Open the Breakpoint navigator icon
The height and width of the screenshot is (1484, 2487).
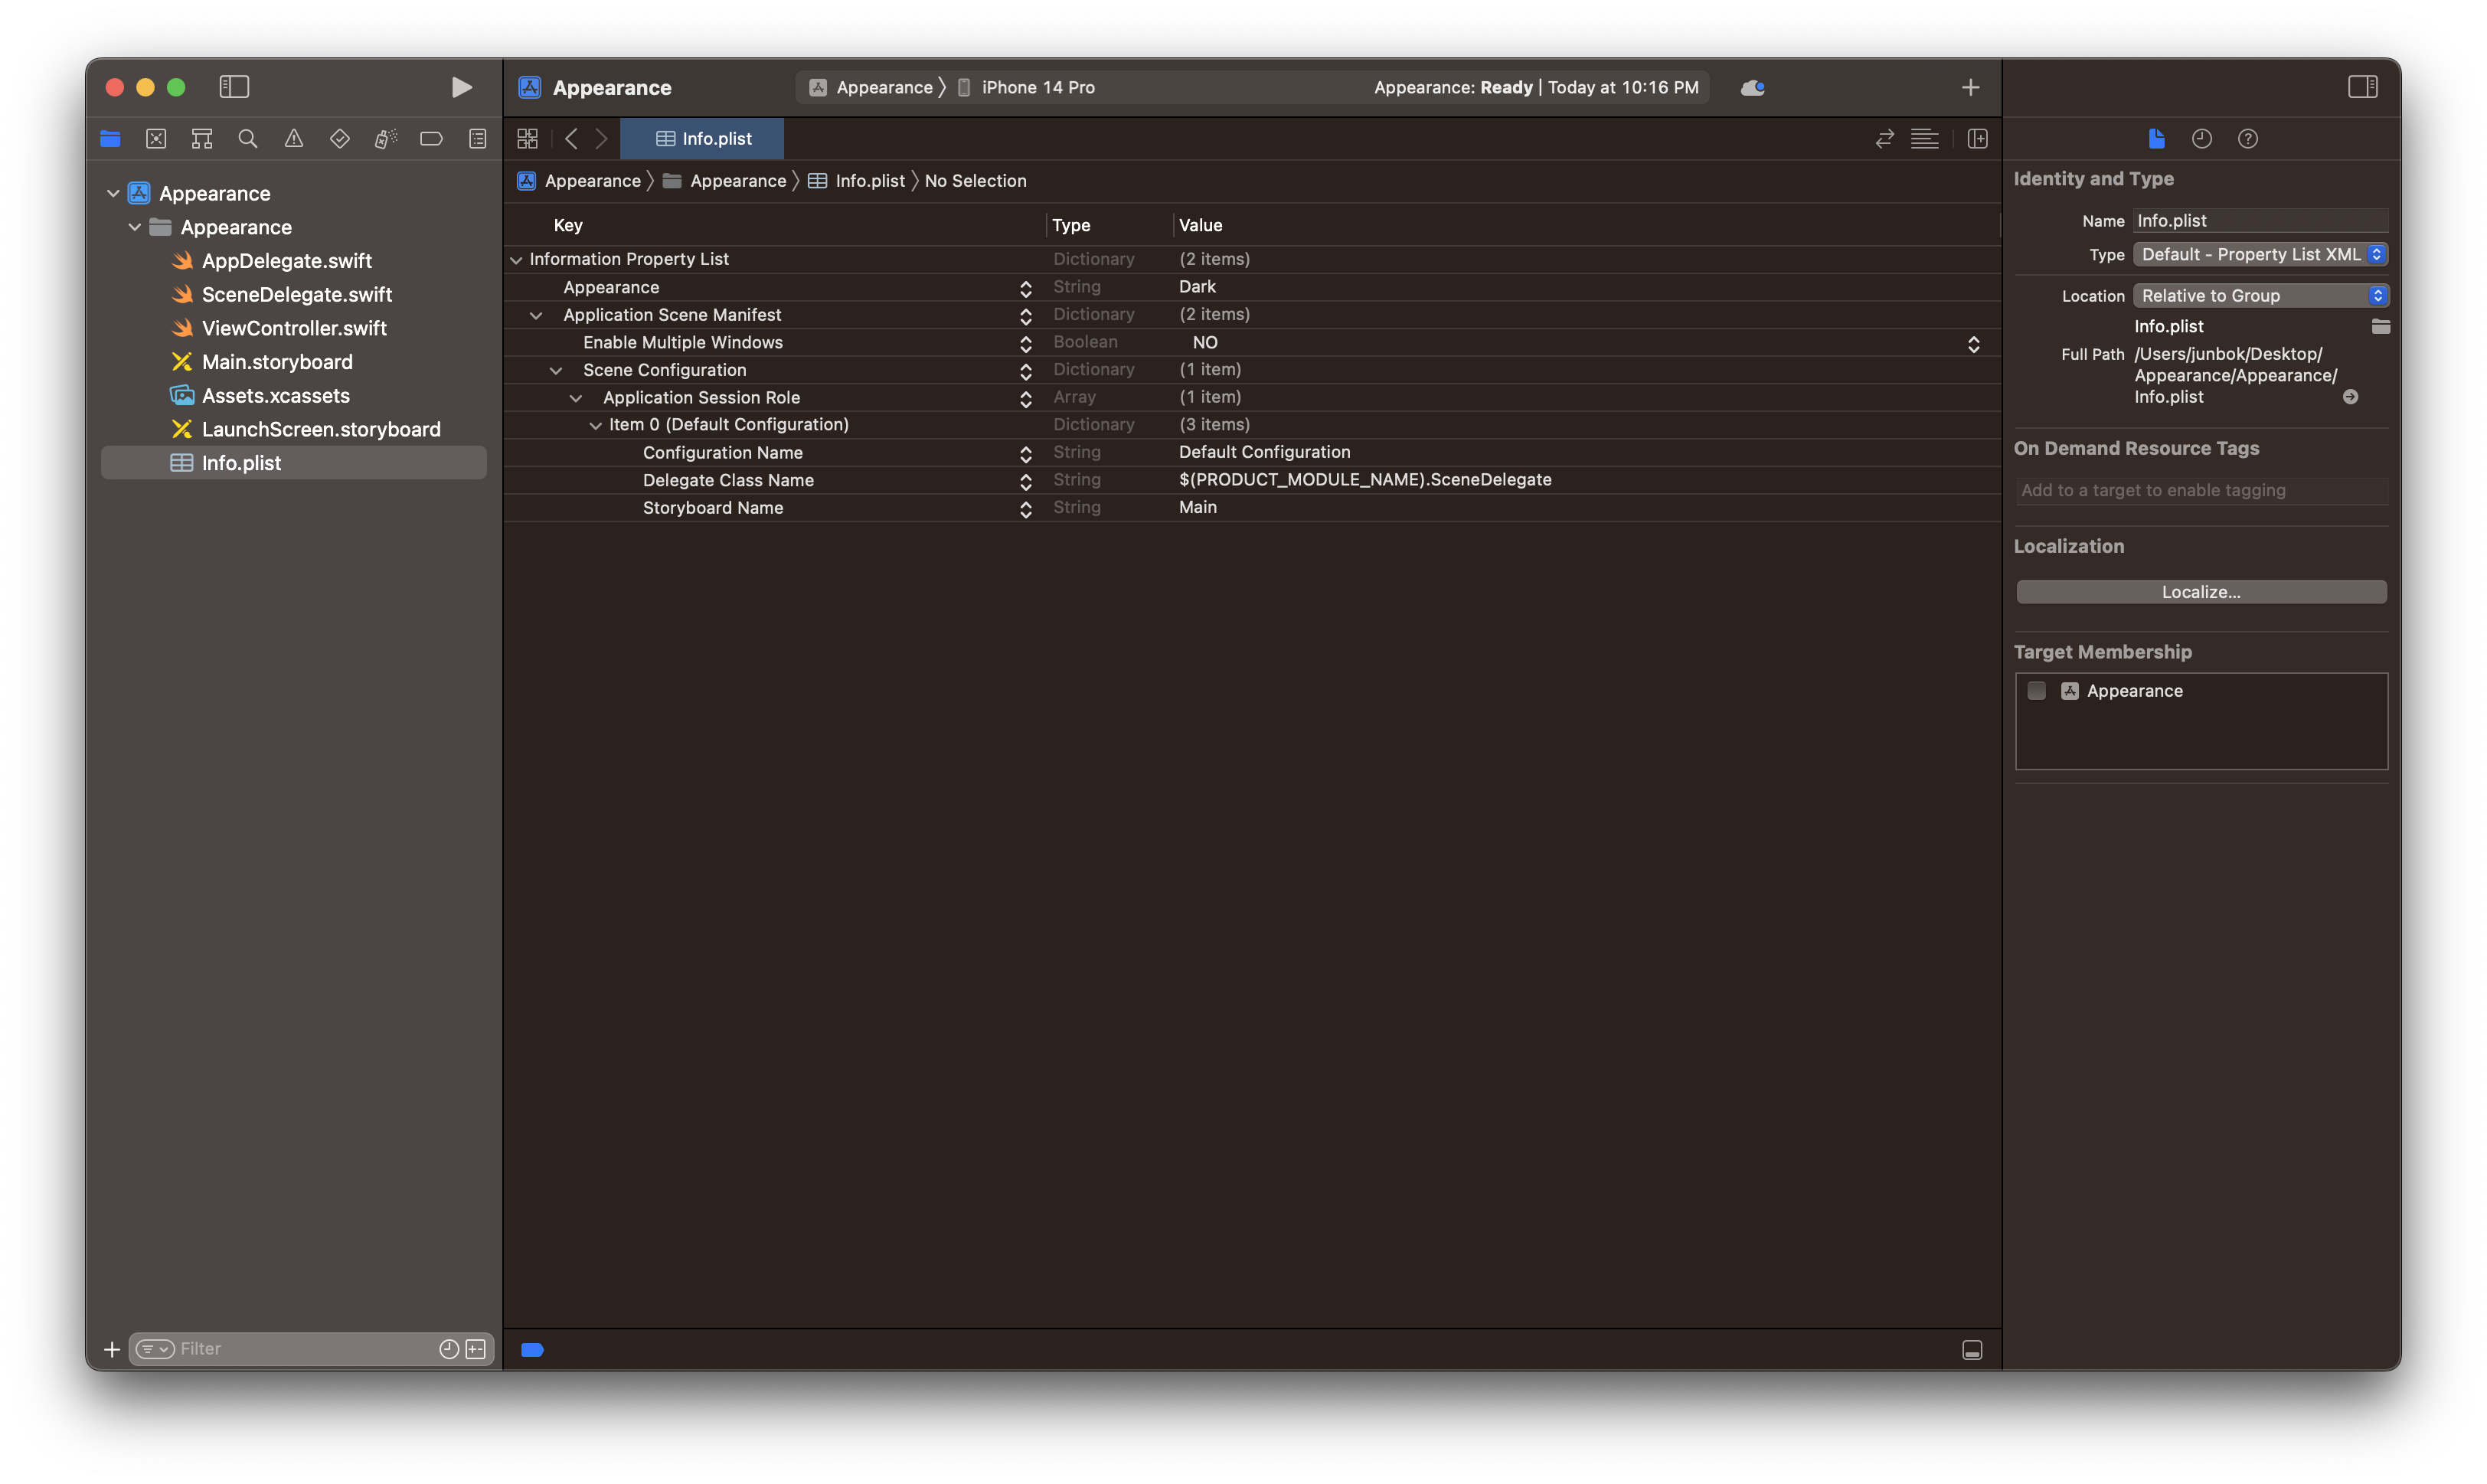(431, 139)
